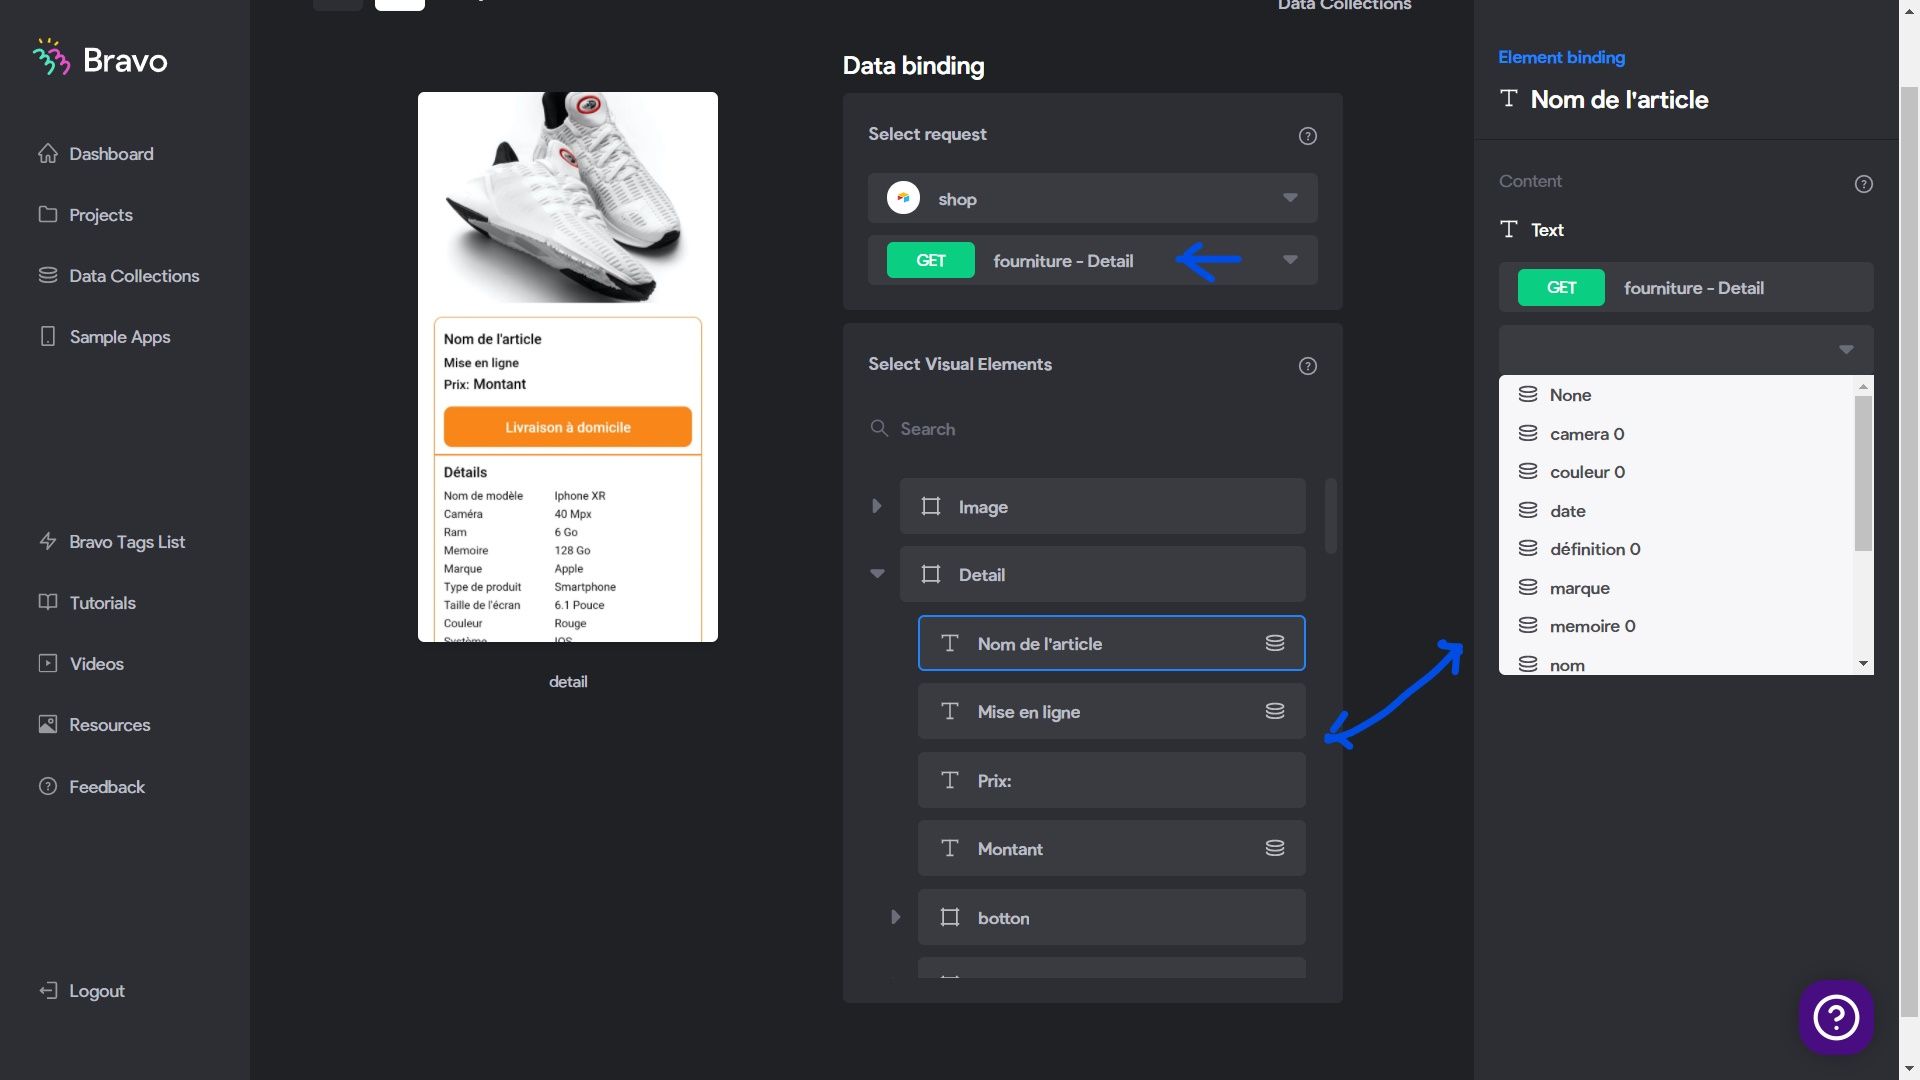1920x1080 pixels.
Task: Choose définition 0 in the field list
Action: [x=1676, y=549]
